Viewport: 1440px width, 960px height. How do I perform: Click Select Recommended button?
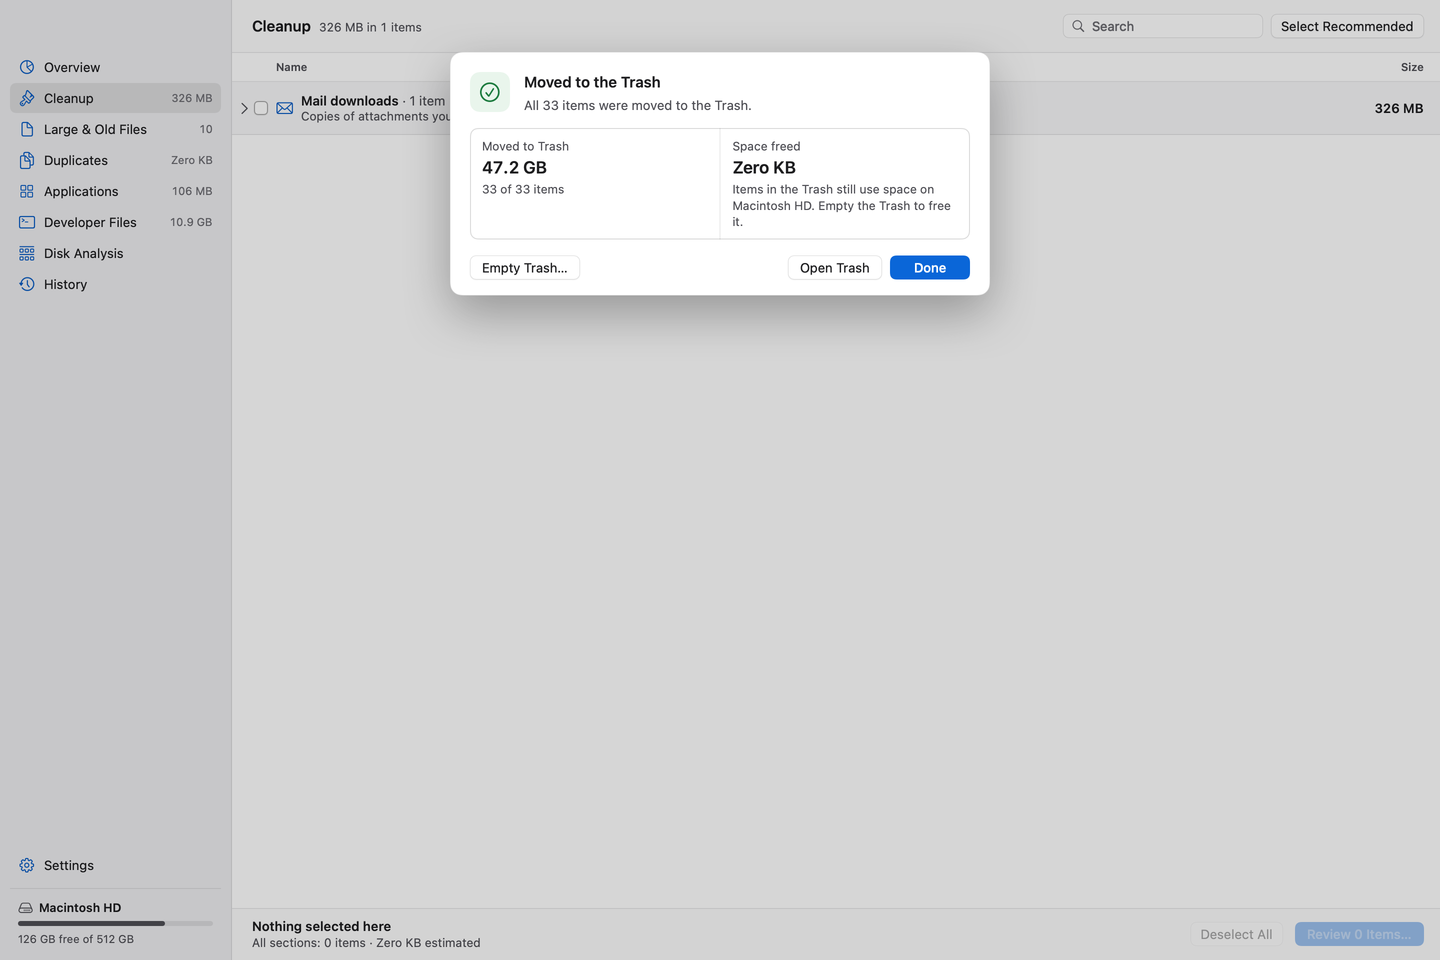(x=1347, y=26)
